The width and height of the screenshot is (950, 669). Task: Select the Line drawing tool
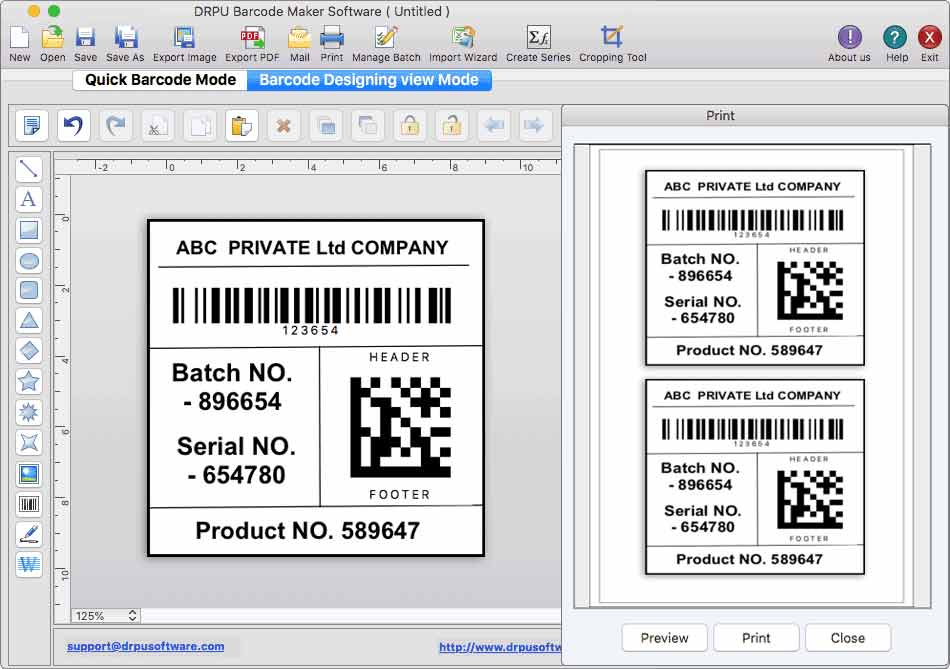tap(29, 169)
